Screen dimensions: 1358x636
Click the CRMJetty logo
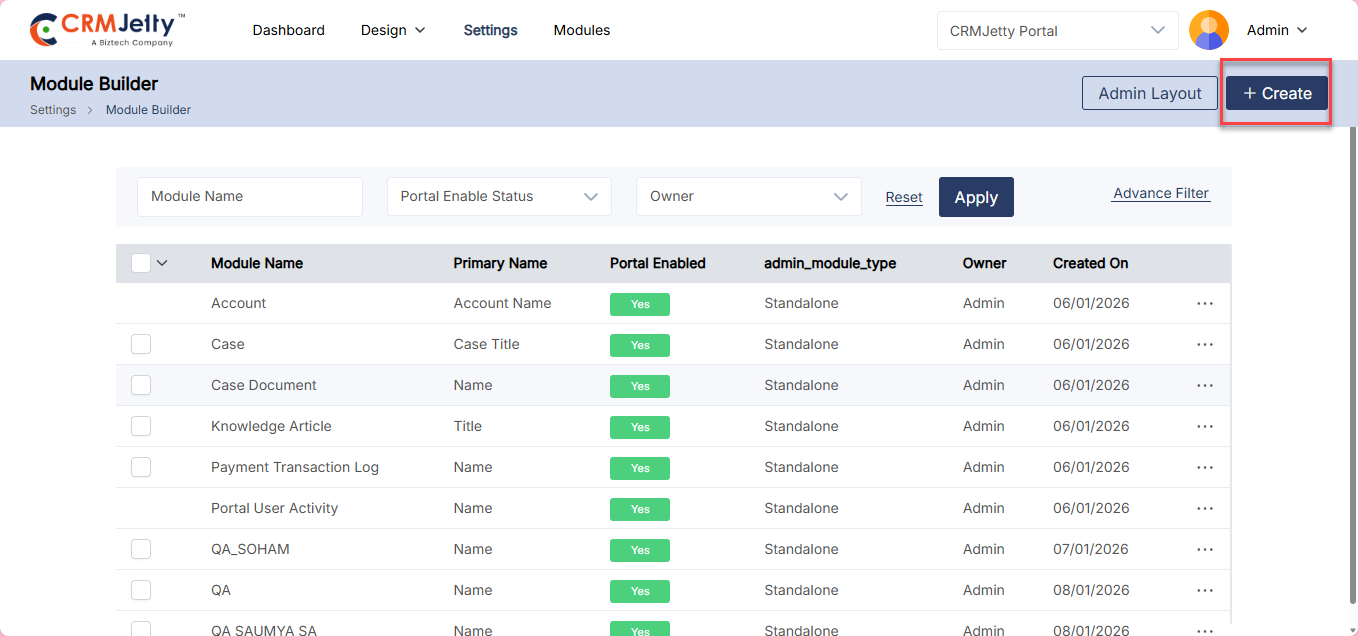pyautogui.click(x=107, y=30)
